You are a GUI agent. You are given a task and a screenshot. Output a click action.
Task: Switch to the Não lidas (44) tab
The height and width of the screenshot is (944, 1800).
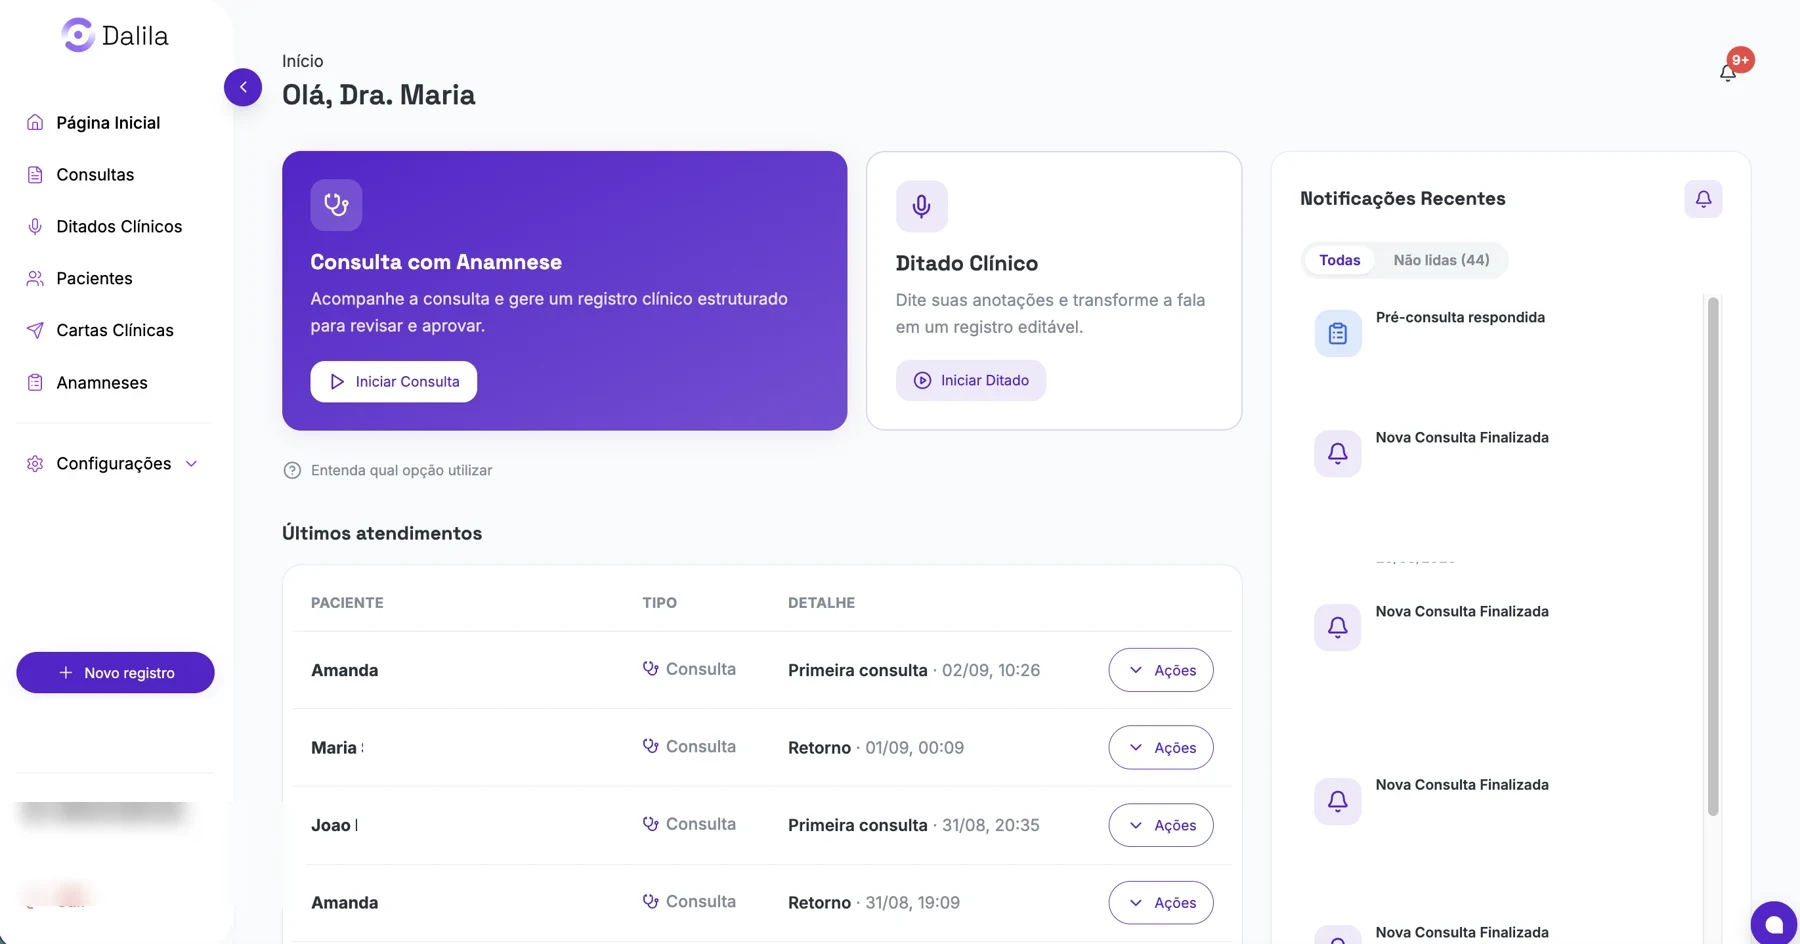1441,260
